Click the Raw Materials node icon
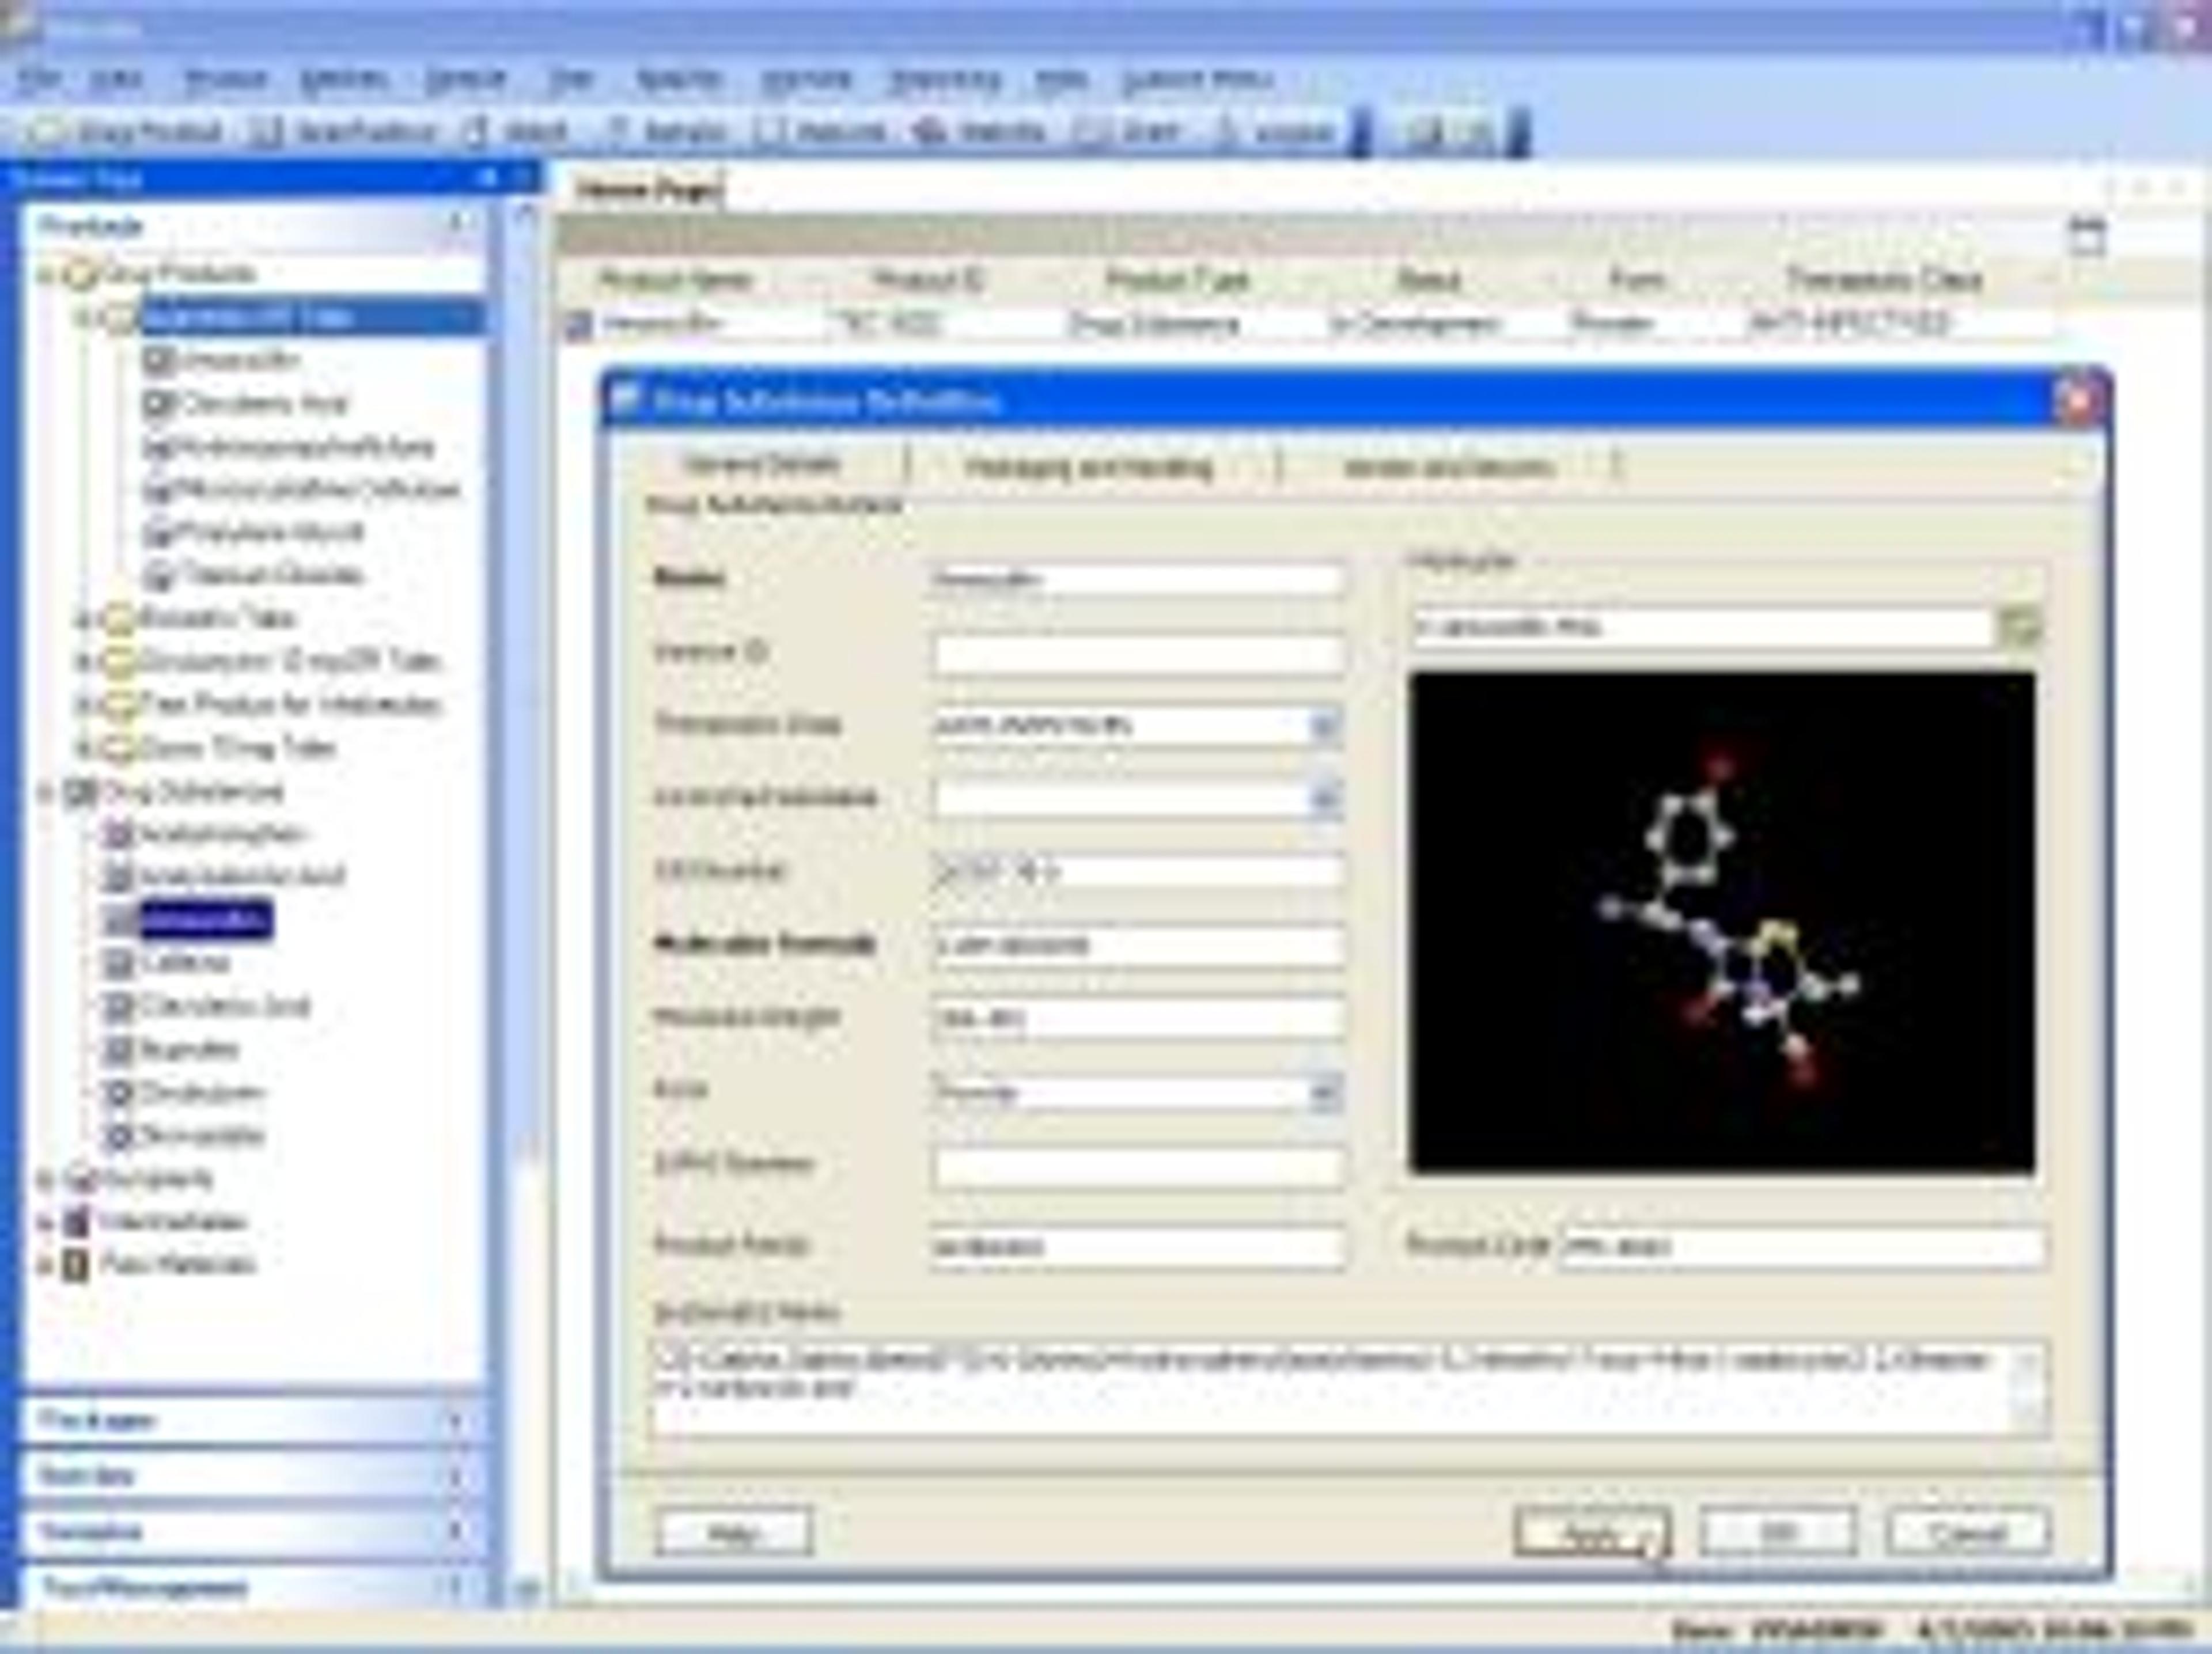The height and width of the screenshot is (1654, 2212). [x=75, y=1265]
